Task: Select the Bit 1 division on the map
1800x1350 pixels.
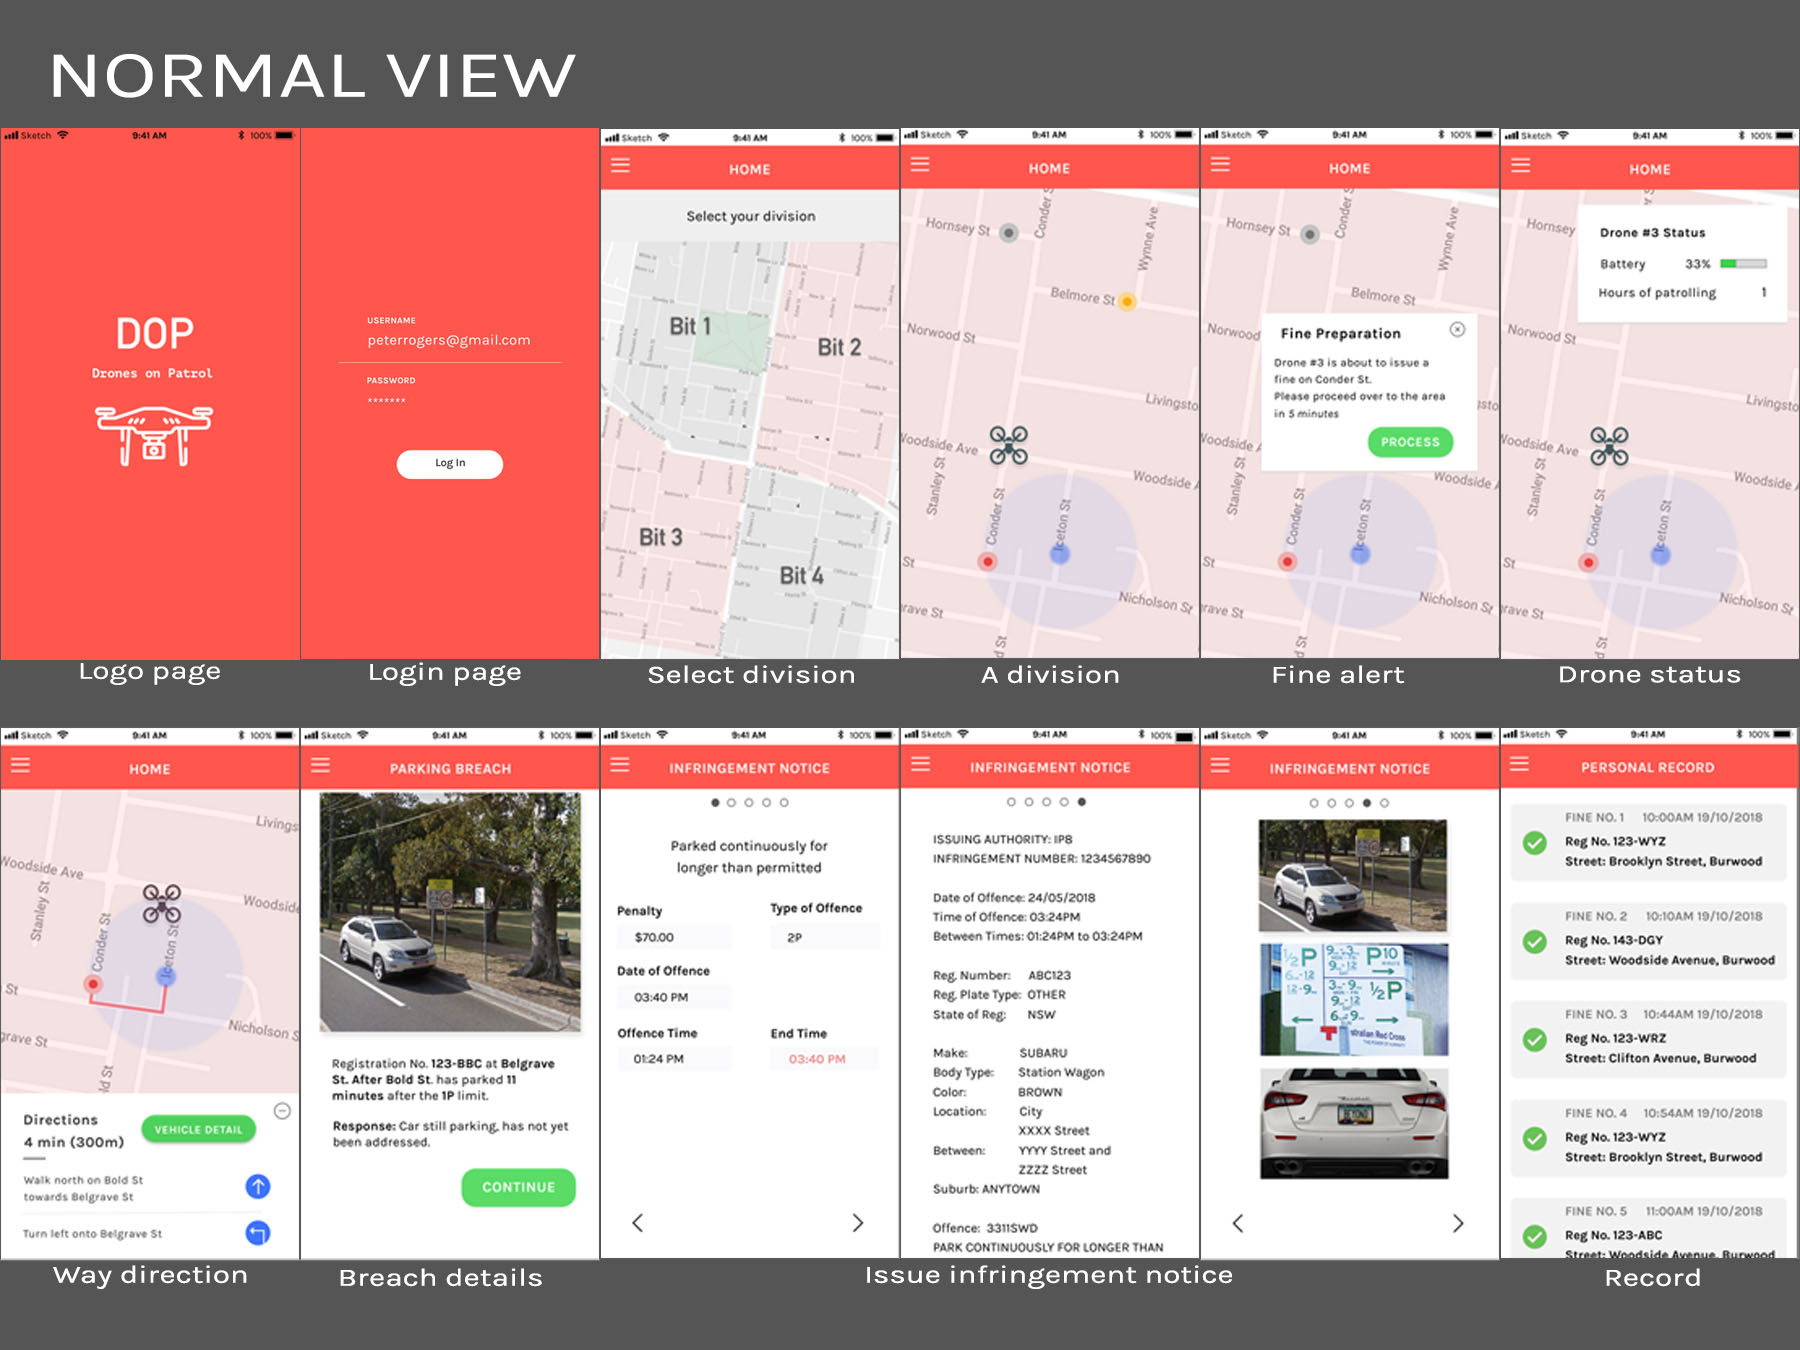Action: (x=690, y=327)
